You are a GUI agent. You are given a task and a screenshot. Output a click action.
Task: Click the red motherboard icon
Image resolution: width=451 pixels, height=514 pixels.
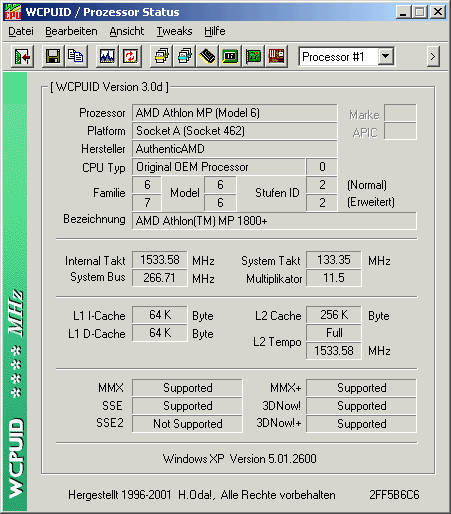click(x=276, y=56)
